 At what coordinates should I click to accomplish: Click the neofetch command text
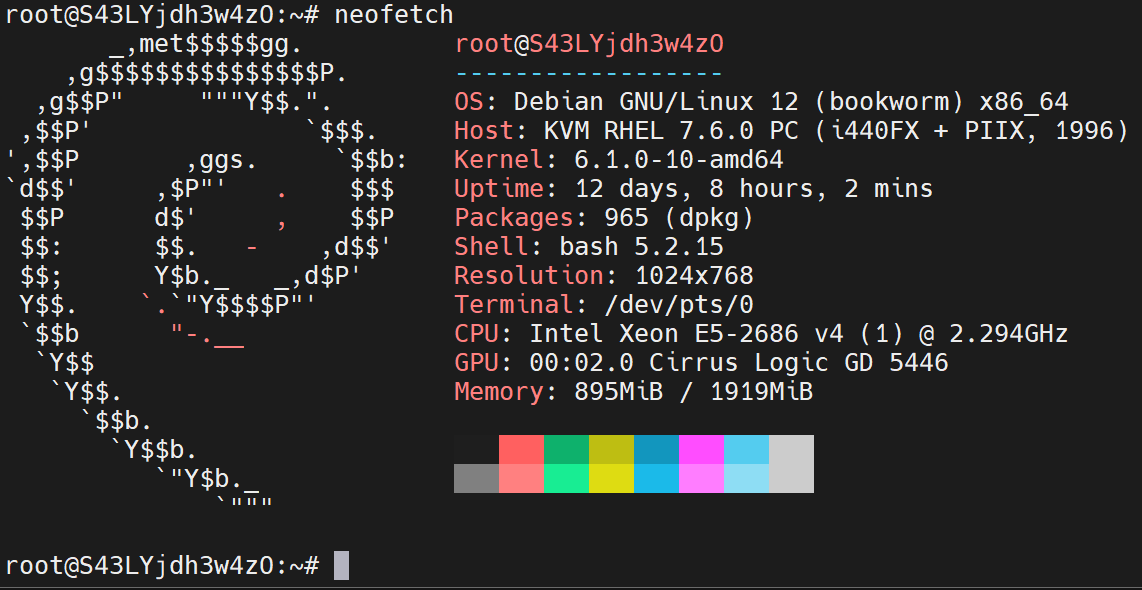(393, 15)
